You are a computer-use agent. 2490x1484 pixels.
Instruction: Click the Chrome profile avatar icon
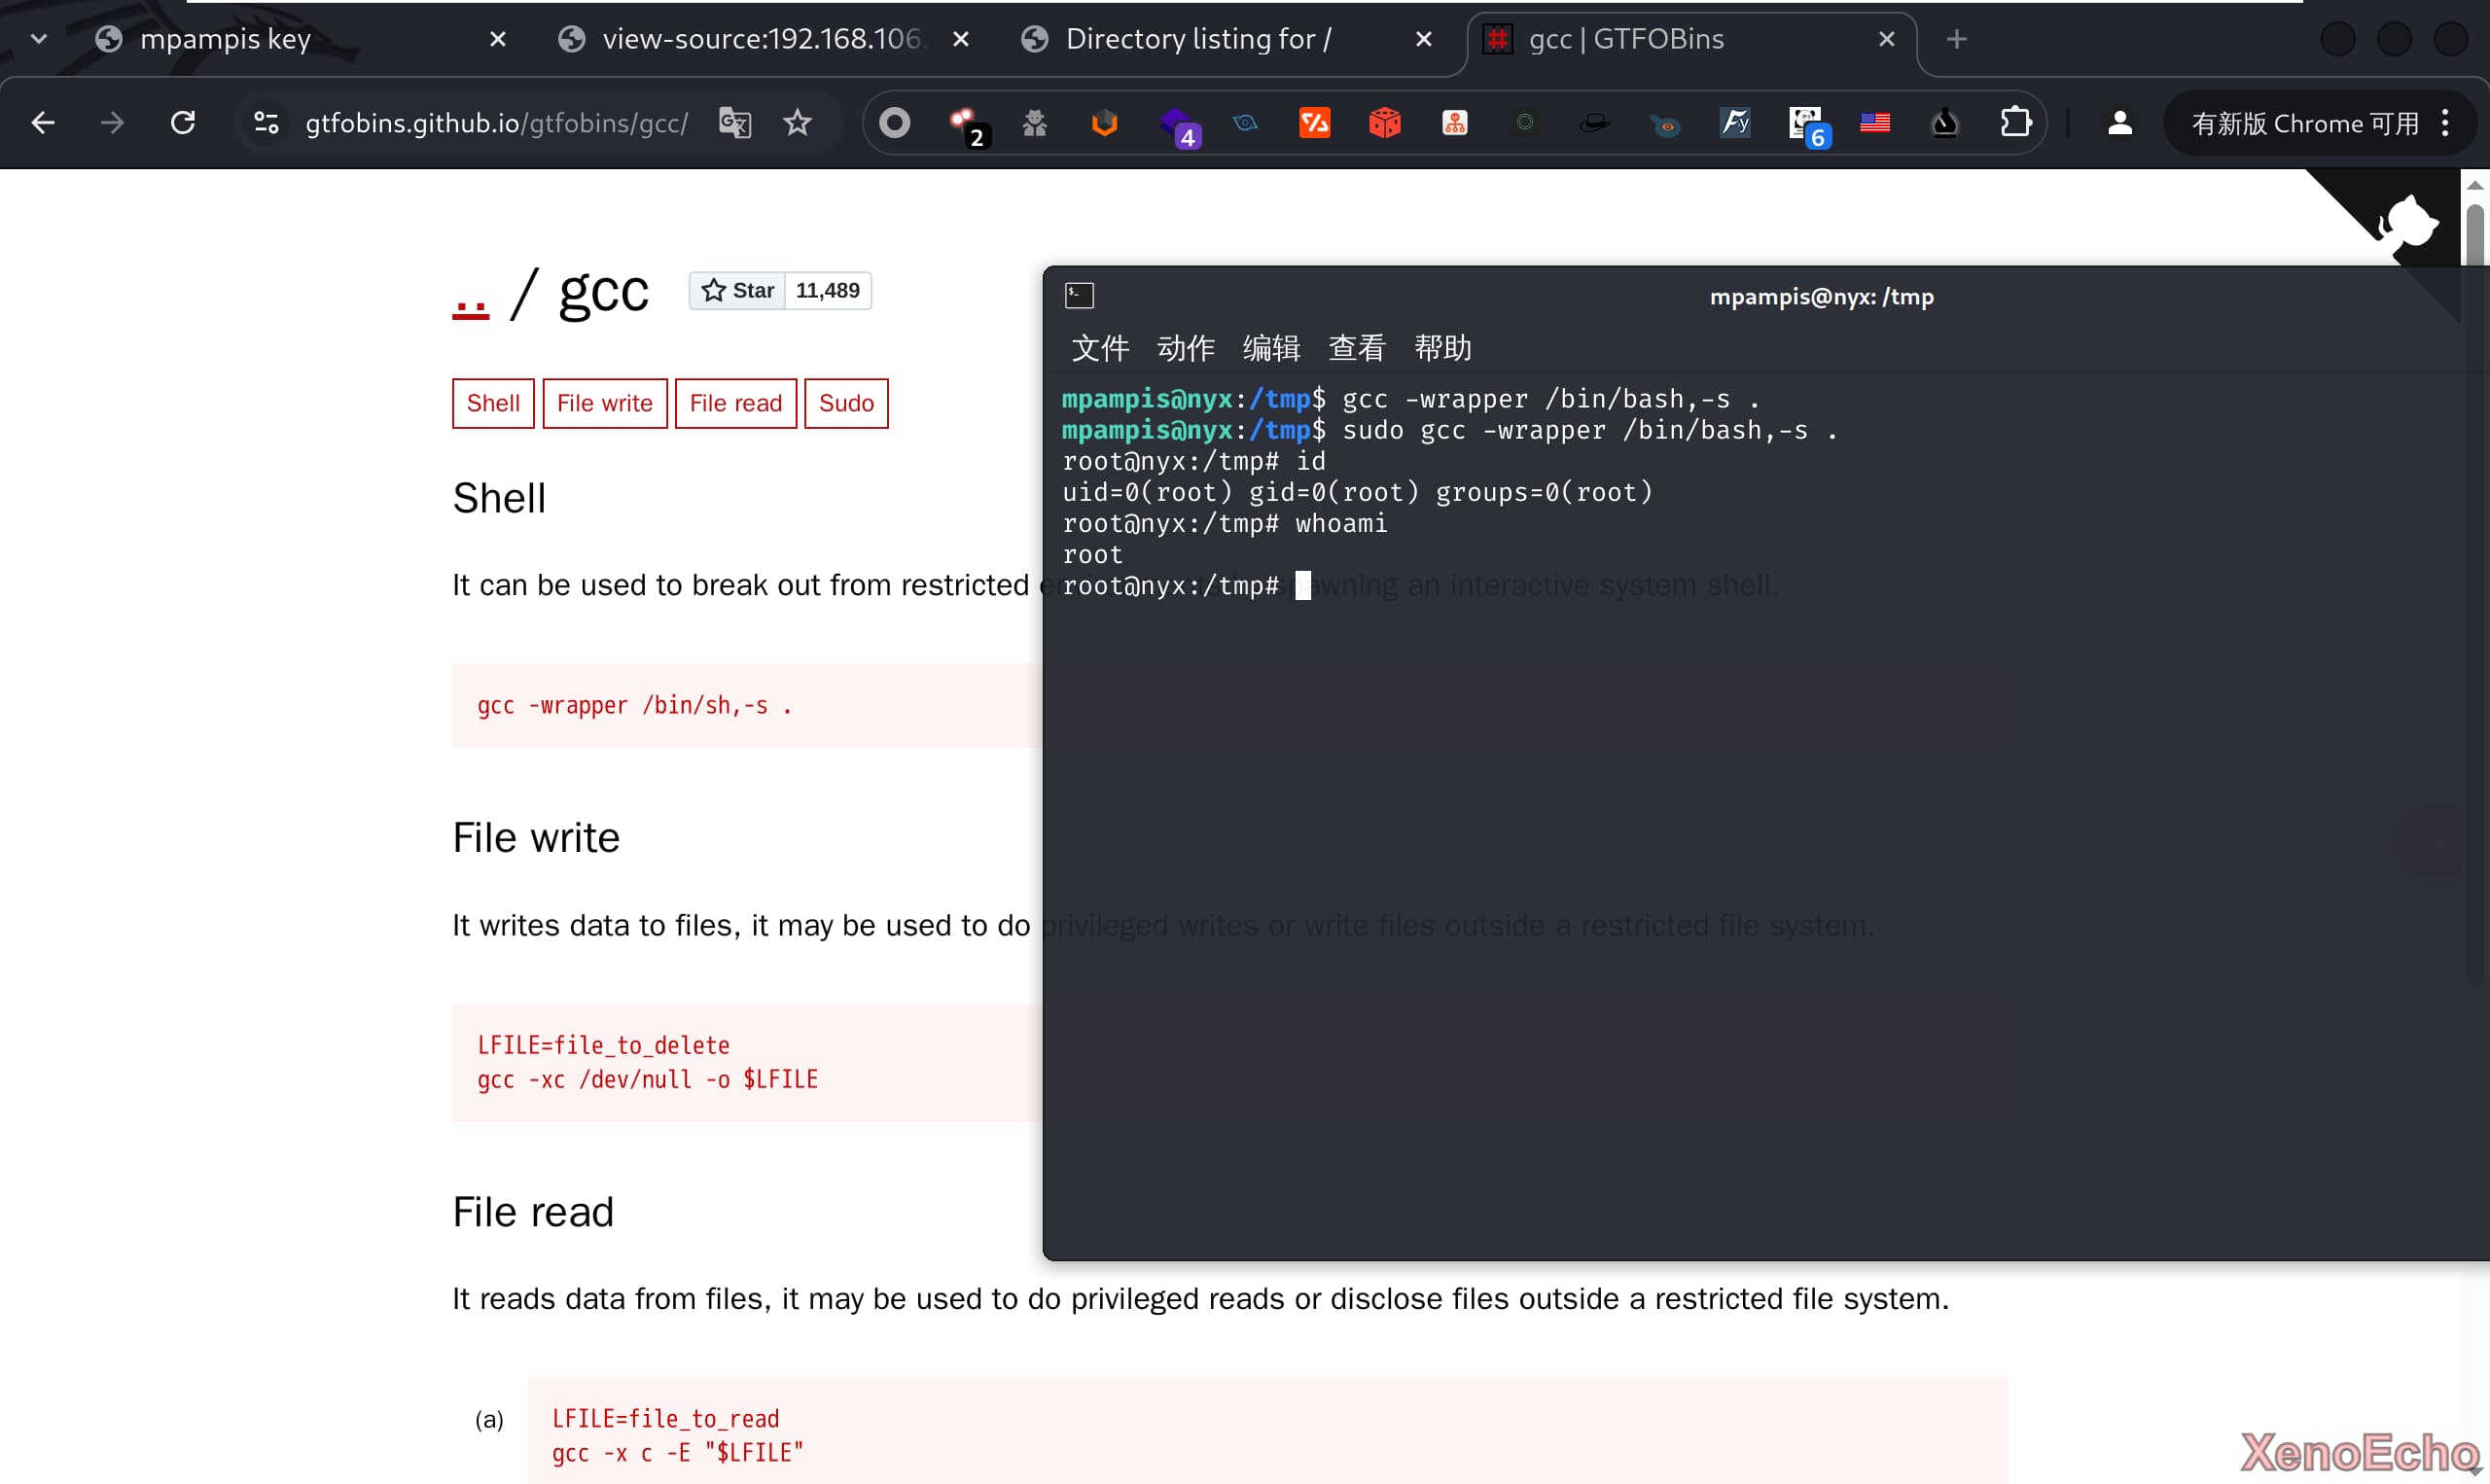coord(2119,123)
